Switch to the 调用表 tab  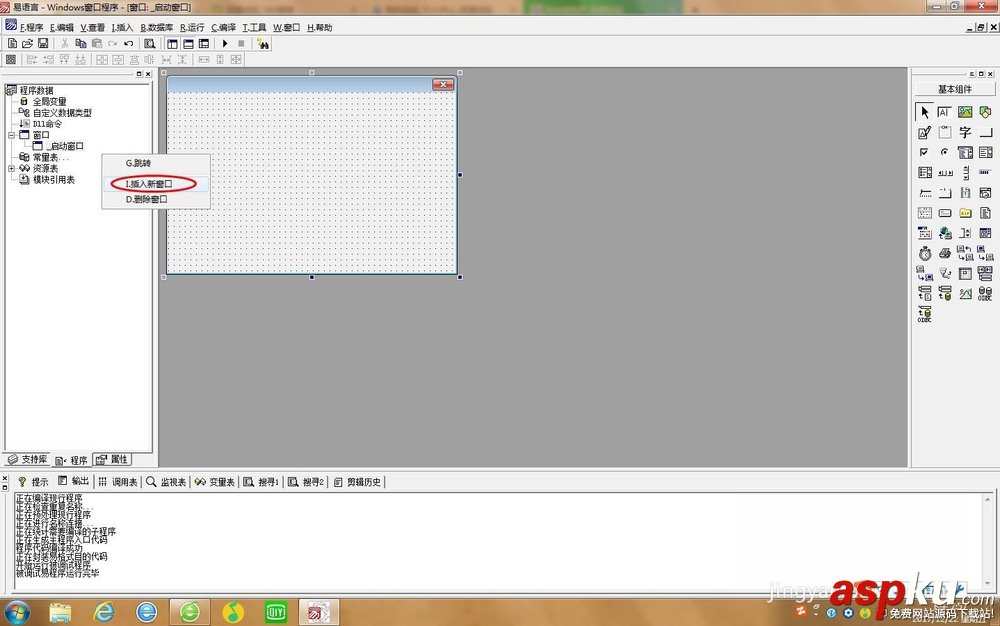pyautogui.click(x=118, y=482)
